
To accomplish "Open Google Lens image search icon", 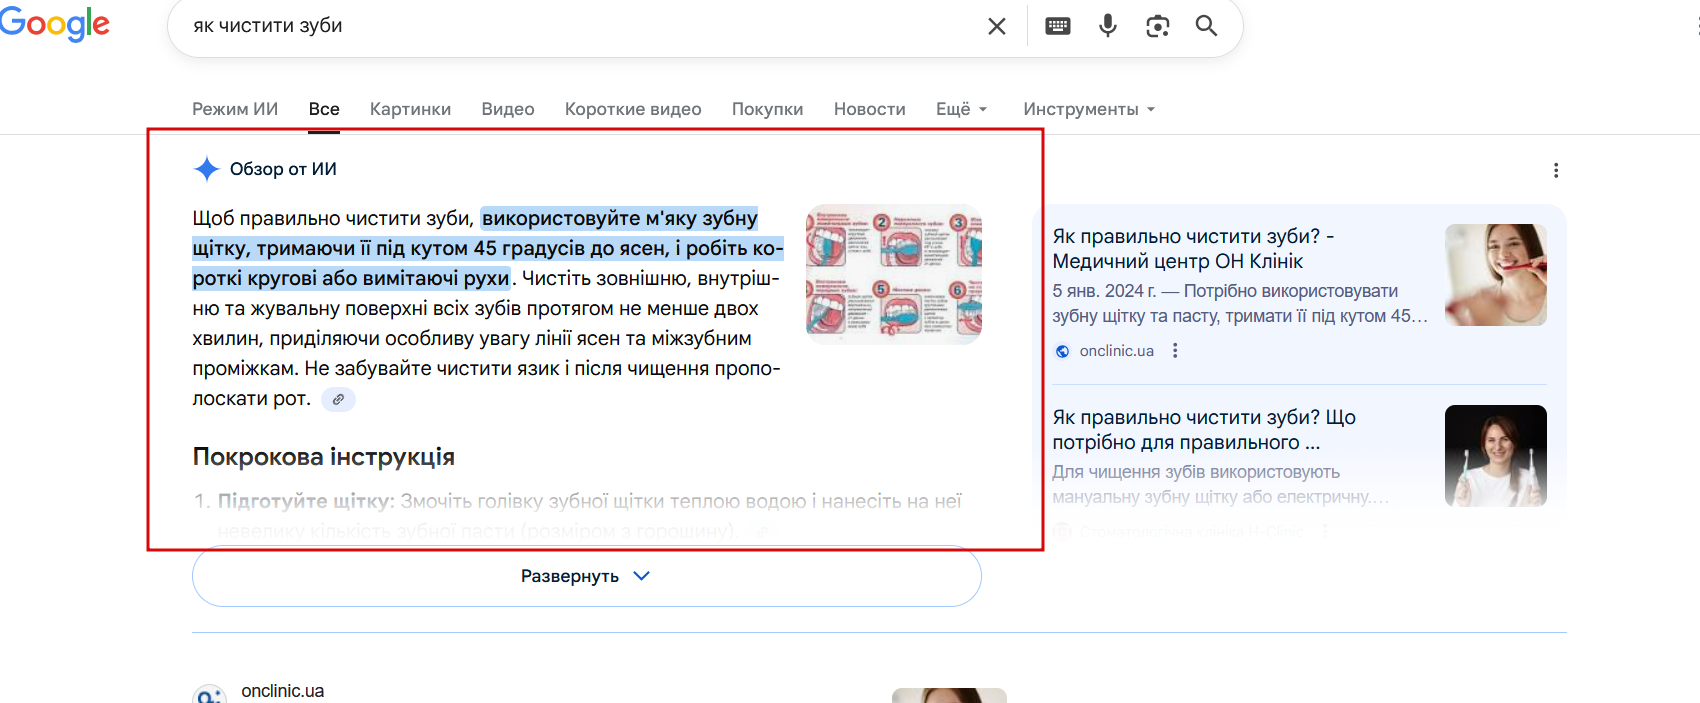I will click(1158, 26).
